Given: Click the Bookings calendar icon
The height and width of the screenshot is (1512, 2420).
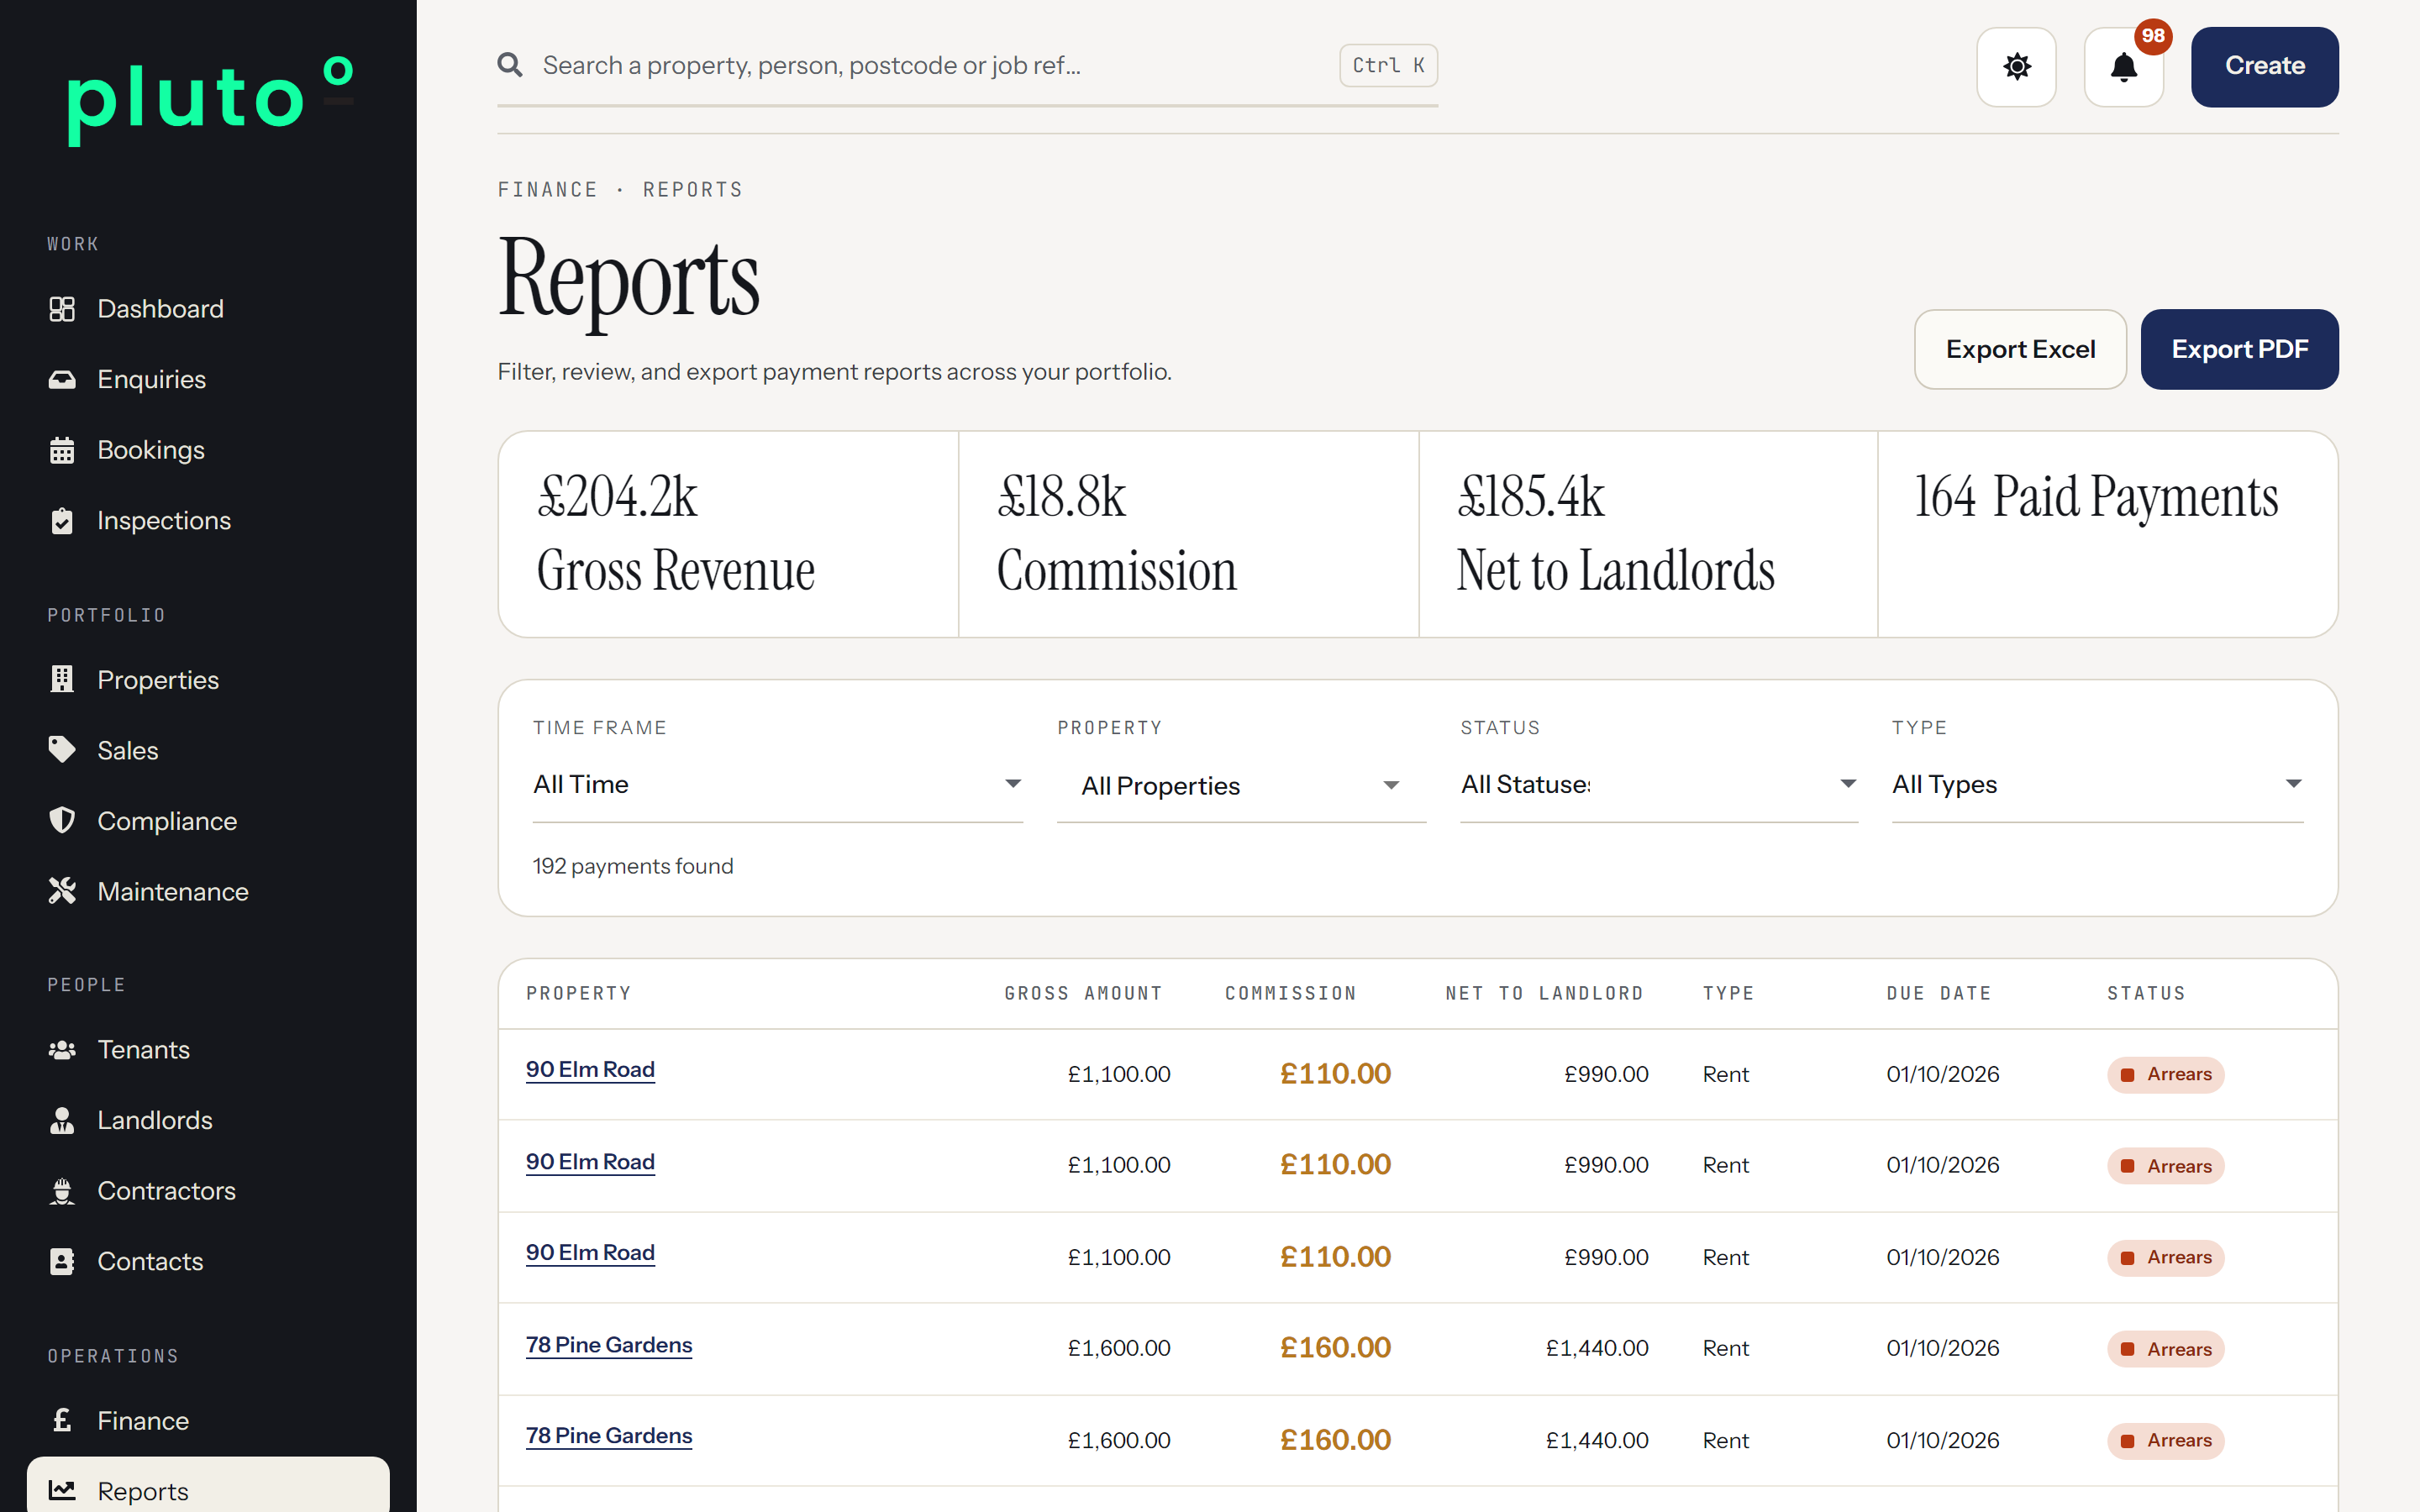Looking at the screenshot, I should pos(62,450).
